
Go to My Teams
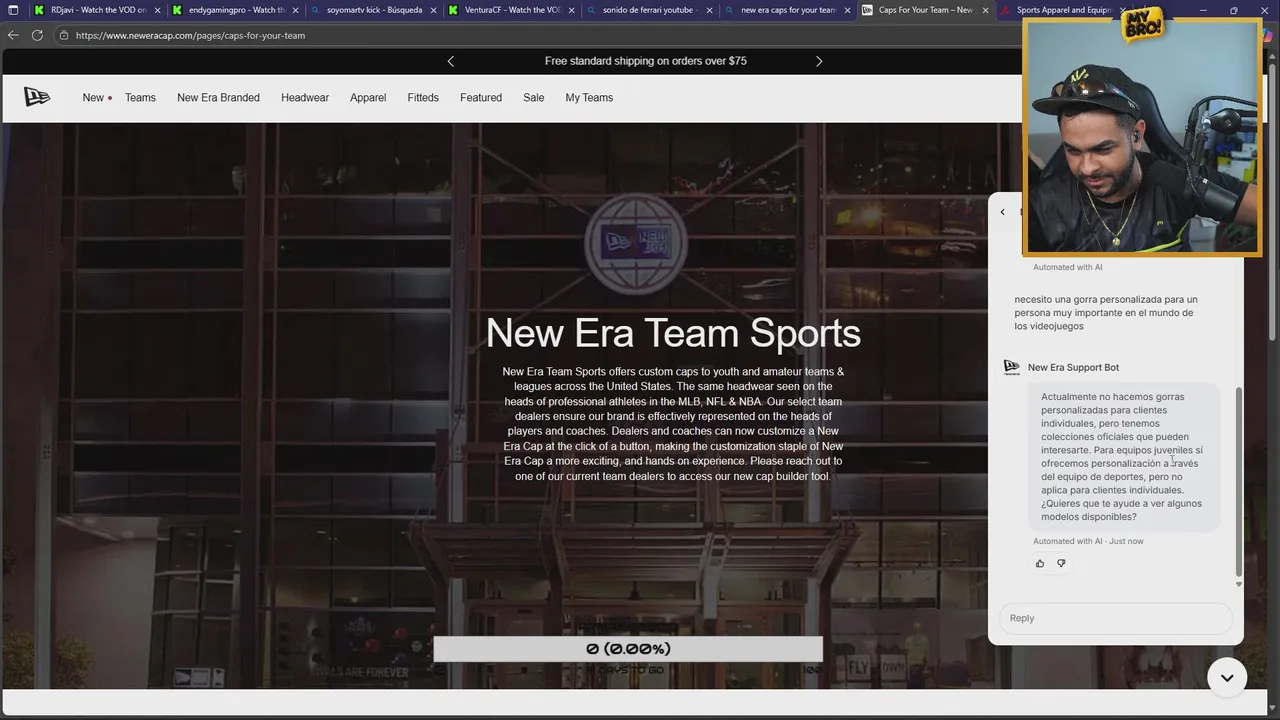[x=589, y=98]
